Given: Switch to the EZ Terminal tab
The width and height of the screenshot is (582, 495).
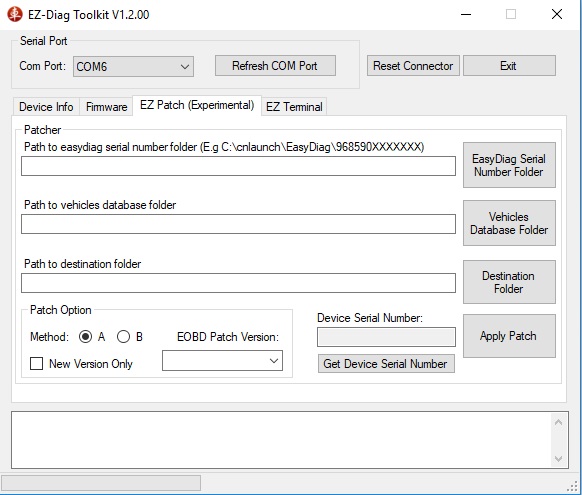Looking at the screenshot, I should click(x=294, y=107).
